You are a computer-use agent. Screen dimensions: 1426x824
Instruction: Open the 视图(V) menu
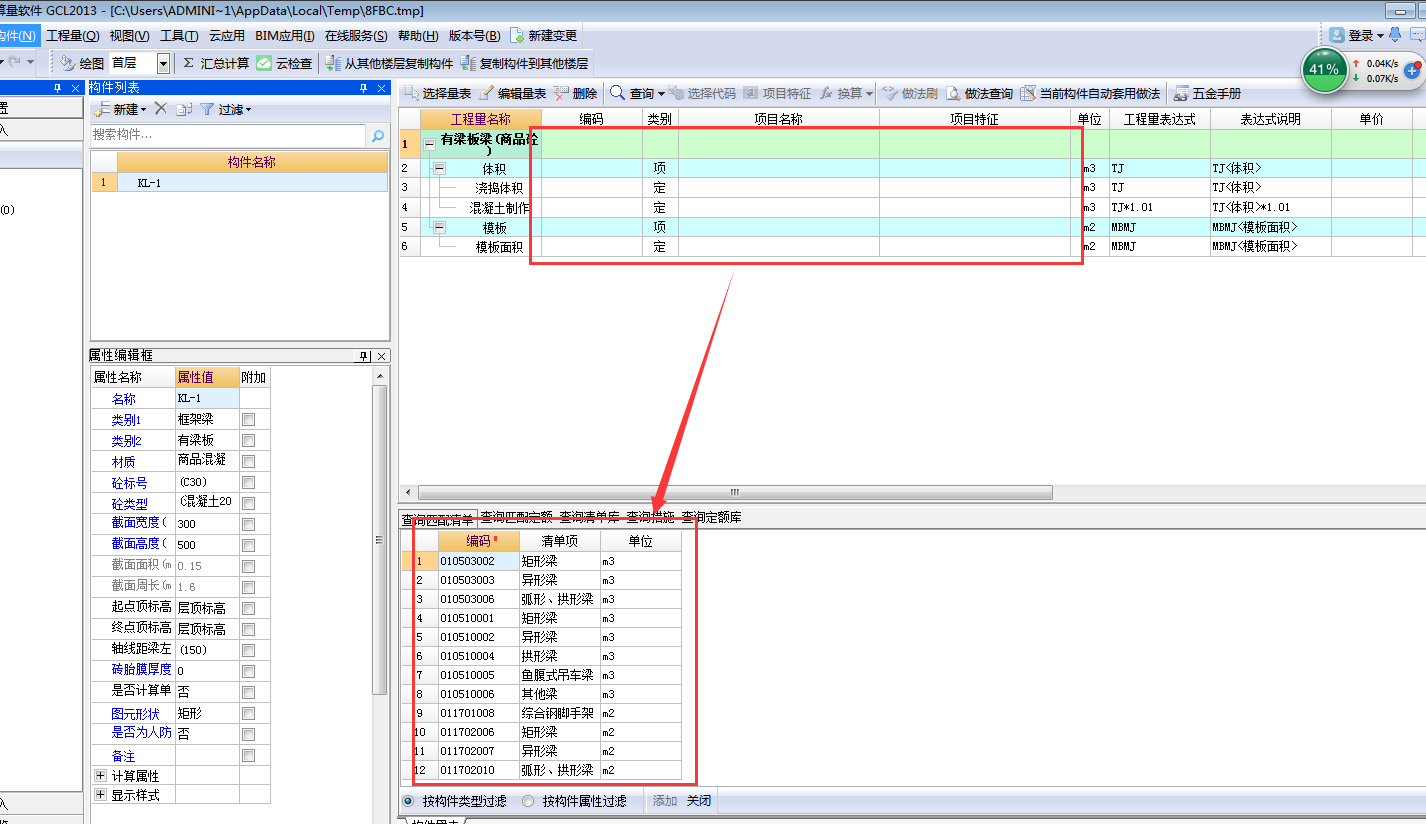129,35
